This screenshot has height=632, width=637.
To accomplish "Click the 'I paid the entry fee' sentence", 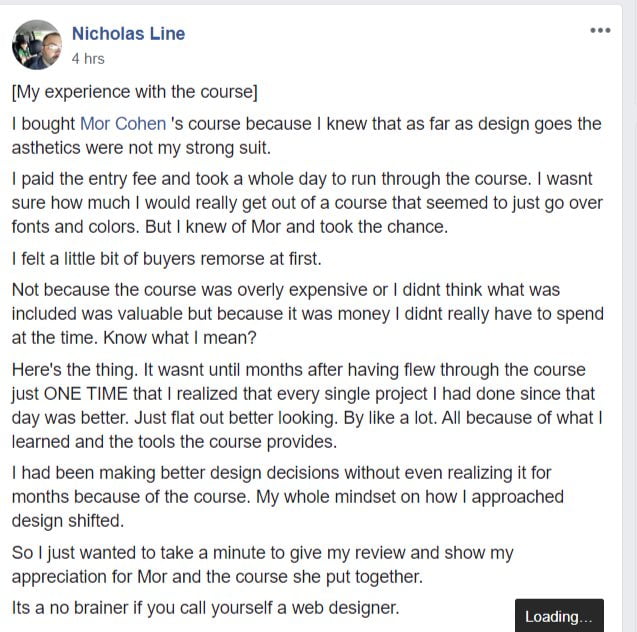I will click(271, 179).
